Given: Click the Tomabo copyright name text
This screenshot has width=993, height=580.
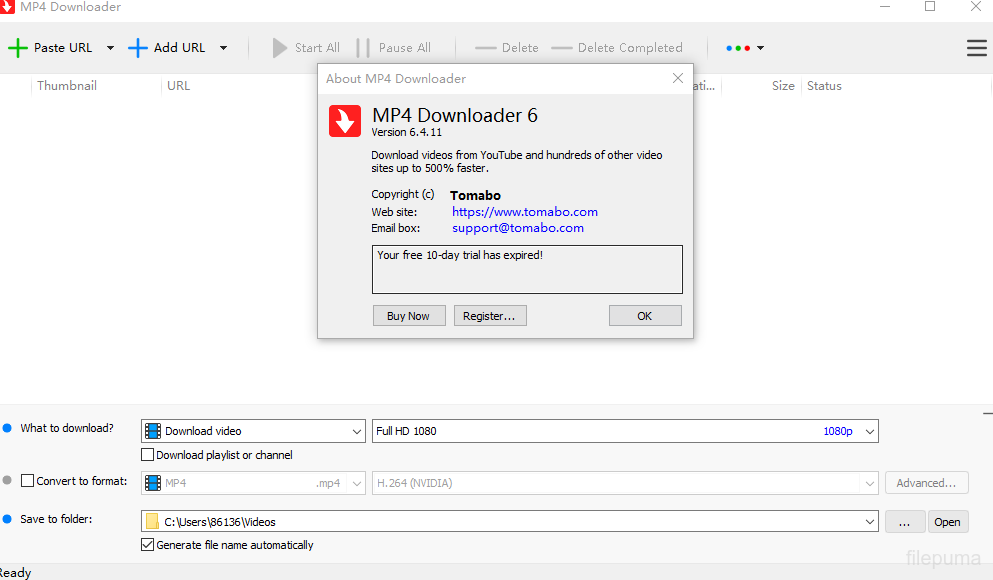Looking at the screenshot, I should click(476, 196).
